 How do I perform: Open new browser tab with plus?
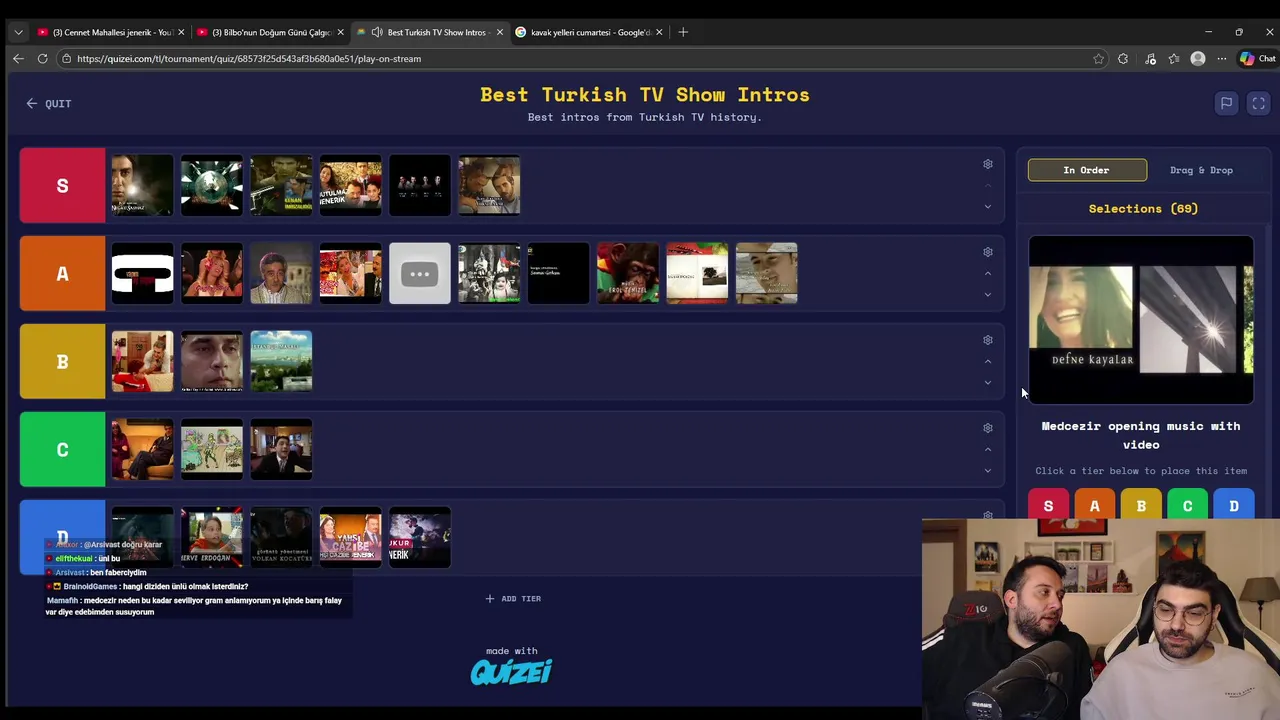tap(683, 32)
